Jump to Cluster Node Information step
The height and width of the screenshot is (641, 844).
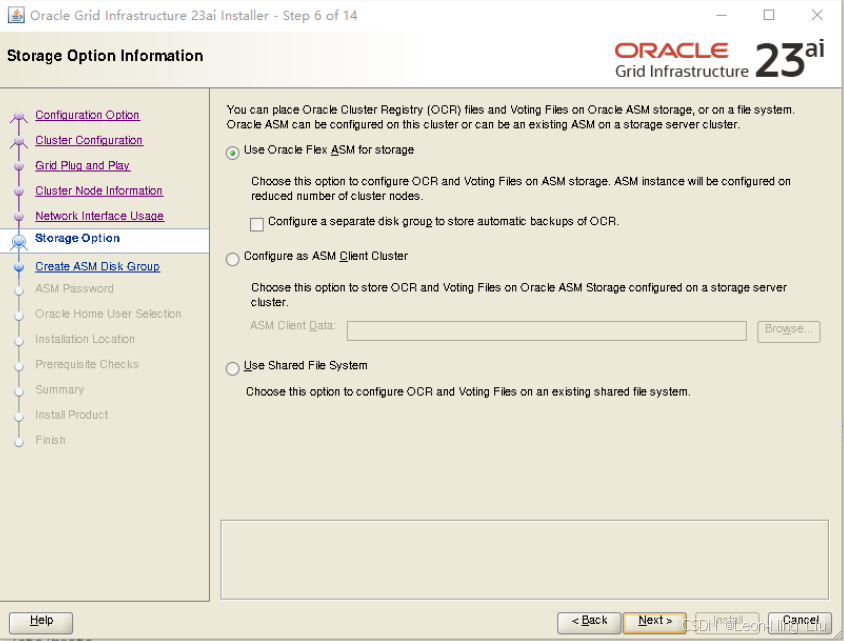pyautogui.click(x=99, y=191)
